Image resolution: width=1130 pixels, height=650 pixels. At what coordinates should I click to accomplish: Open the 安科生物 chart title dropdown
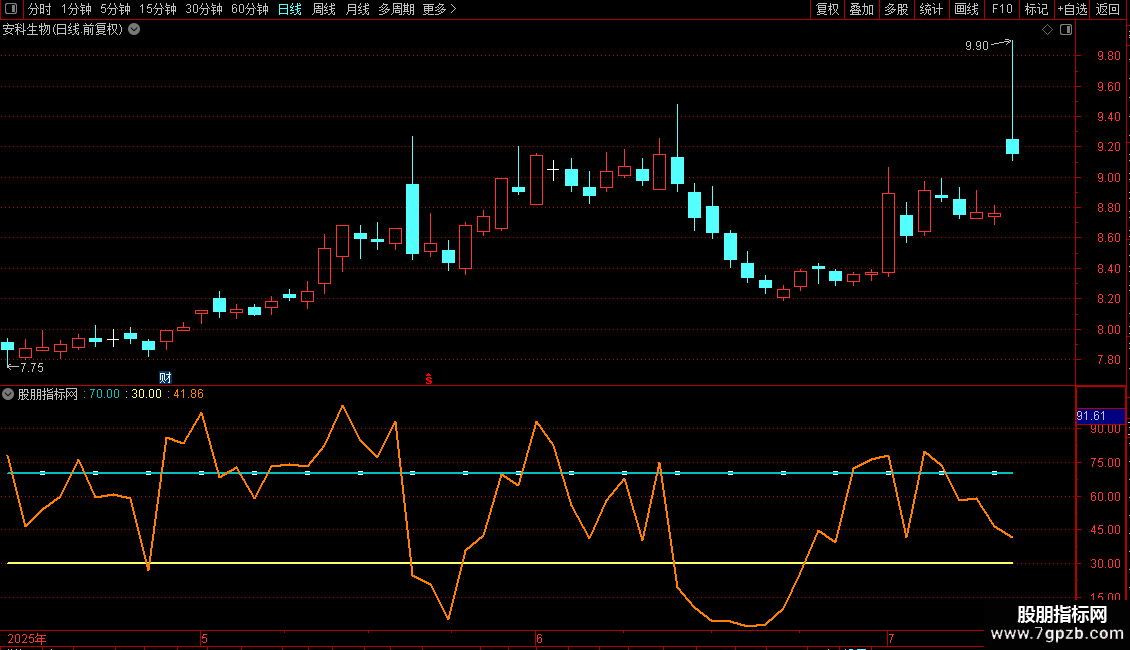click(x=134, y=30)
